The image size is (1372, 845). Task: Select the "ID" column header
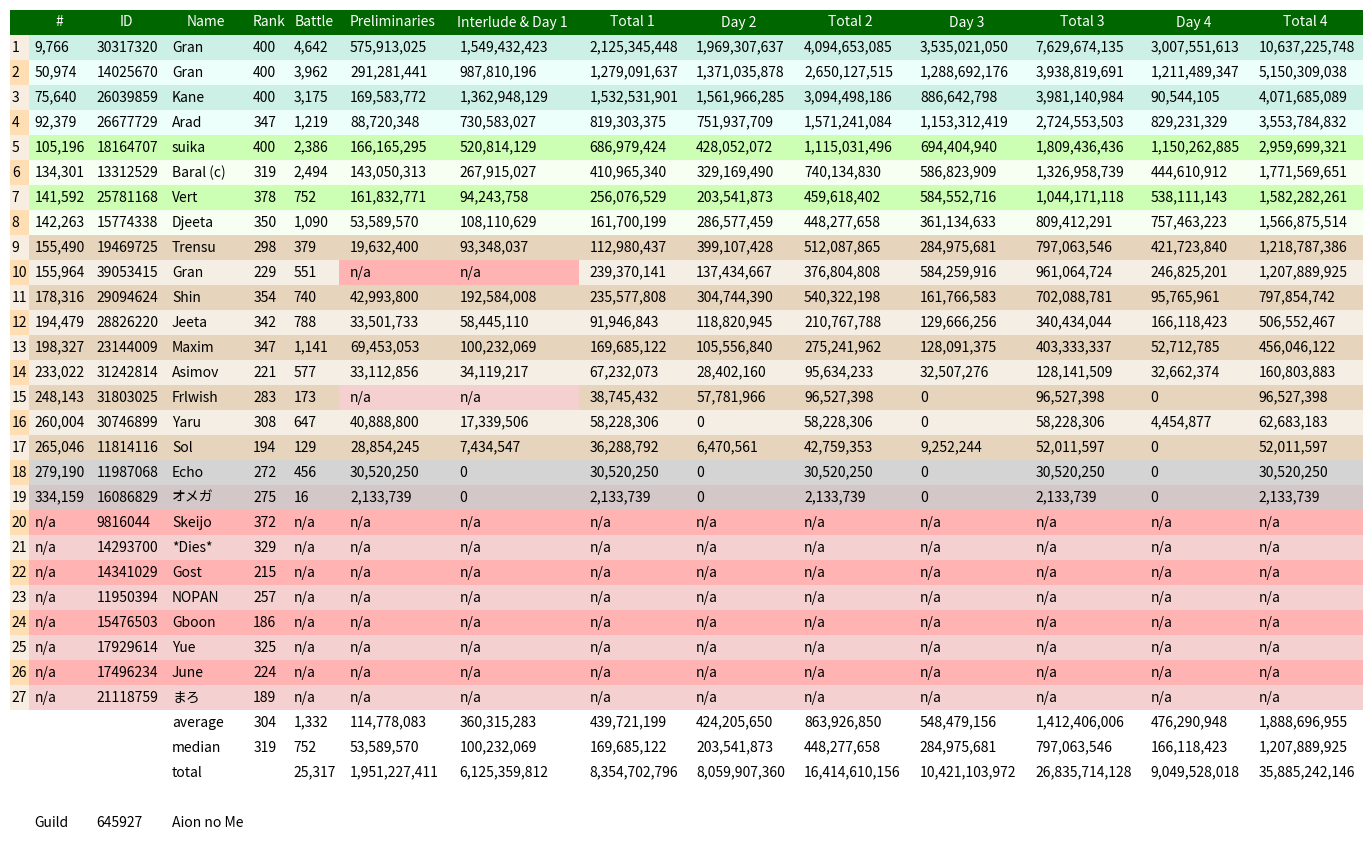pos(126,21)
